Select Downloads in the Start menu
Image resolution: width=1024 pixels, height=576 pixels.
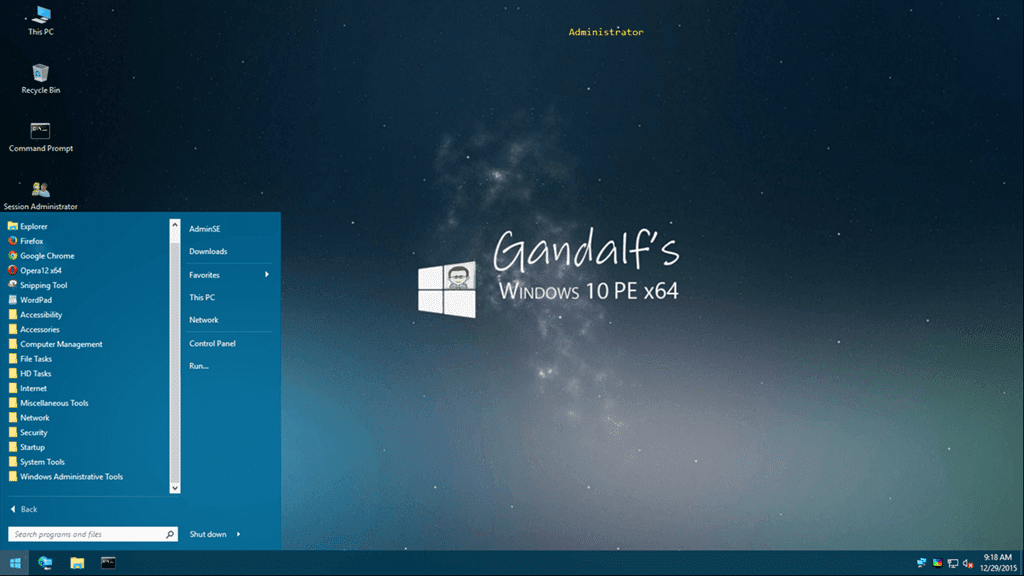[207, 251]
